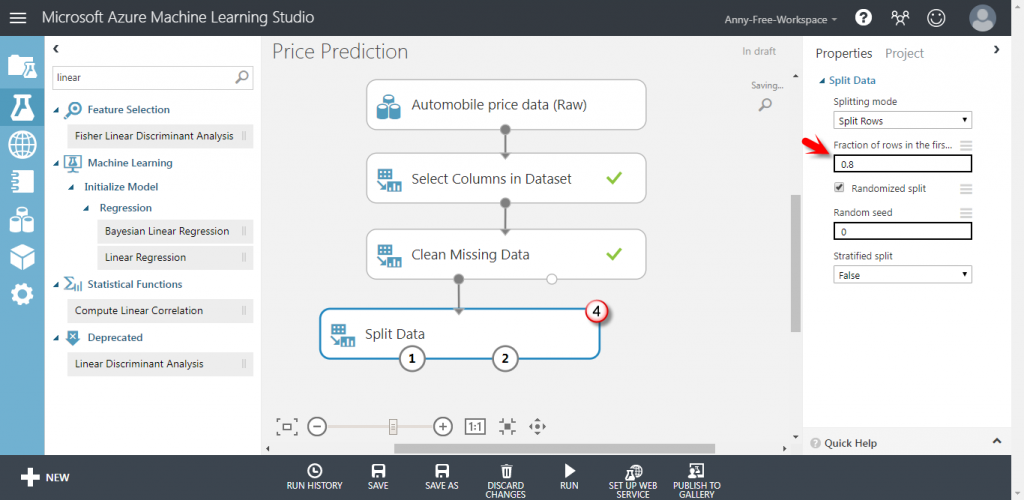Click Save in bottom bar
The image size is (1024, 500).
click(377, 477)
